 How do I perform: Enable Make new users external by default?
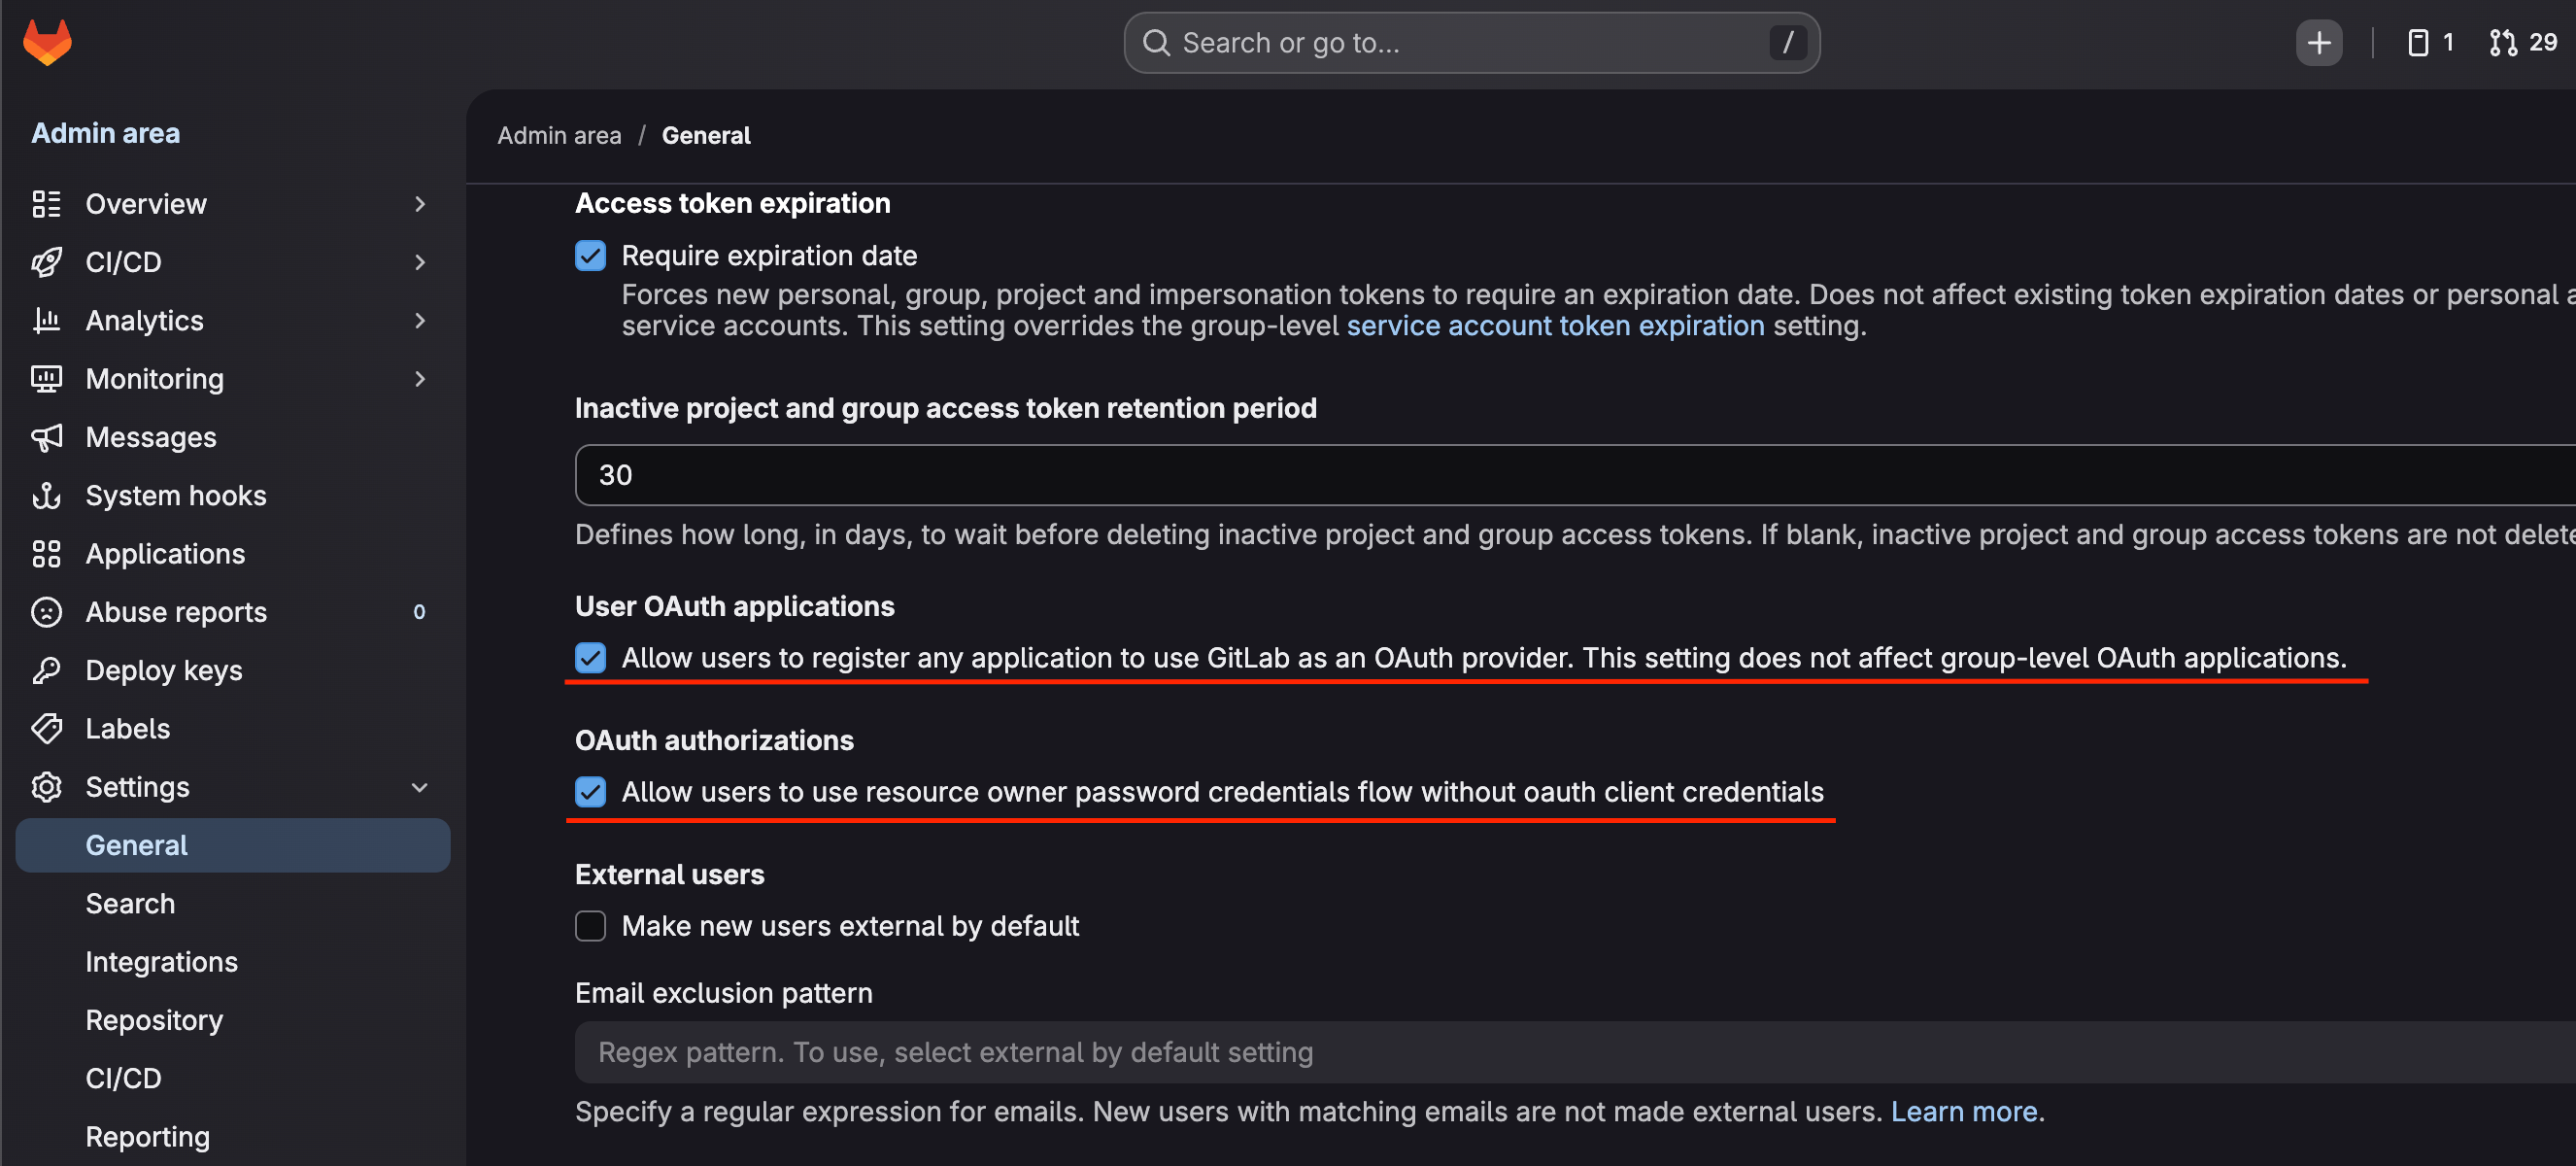tap(590, 926)
